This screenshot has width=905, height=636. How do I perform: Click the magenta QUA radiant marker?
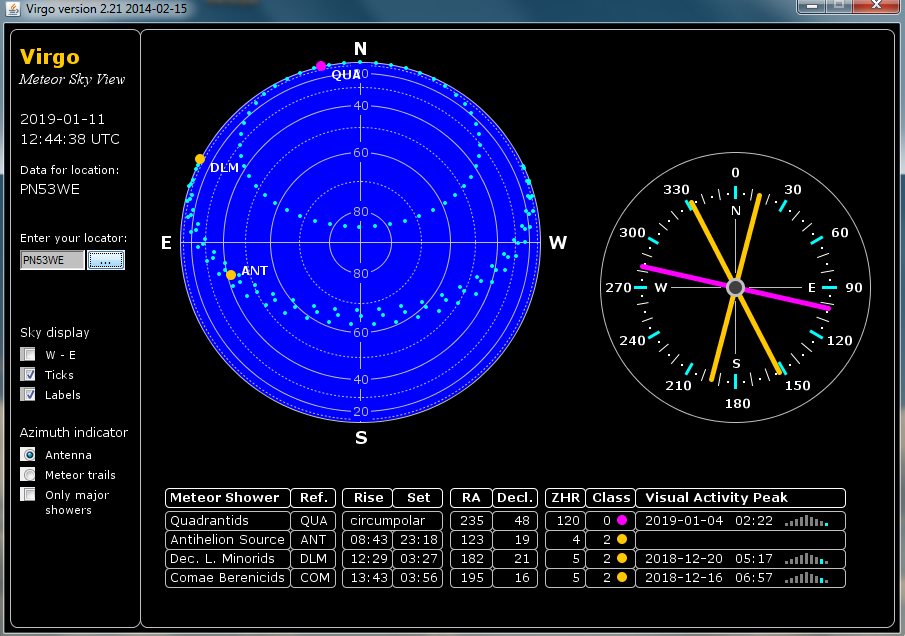(x=321, y=66)
